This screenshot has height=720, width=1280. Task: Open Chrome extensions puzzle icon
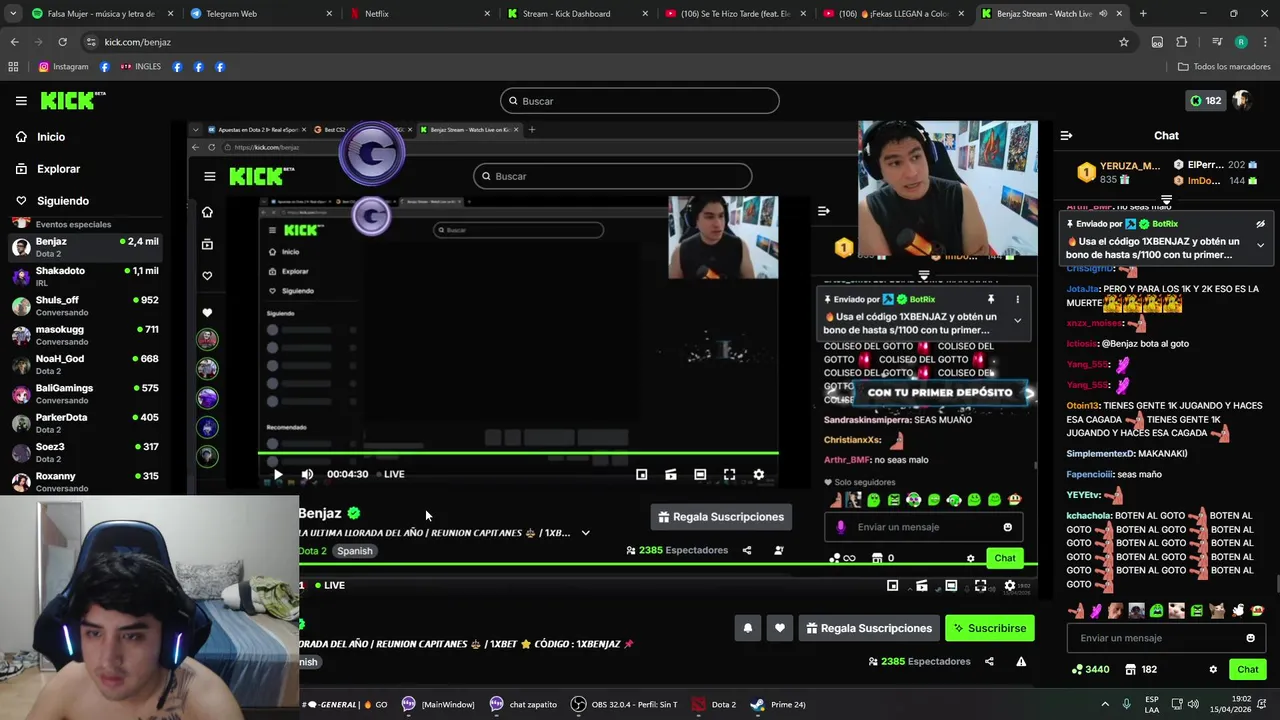pos(1182,42)
